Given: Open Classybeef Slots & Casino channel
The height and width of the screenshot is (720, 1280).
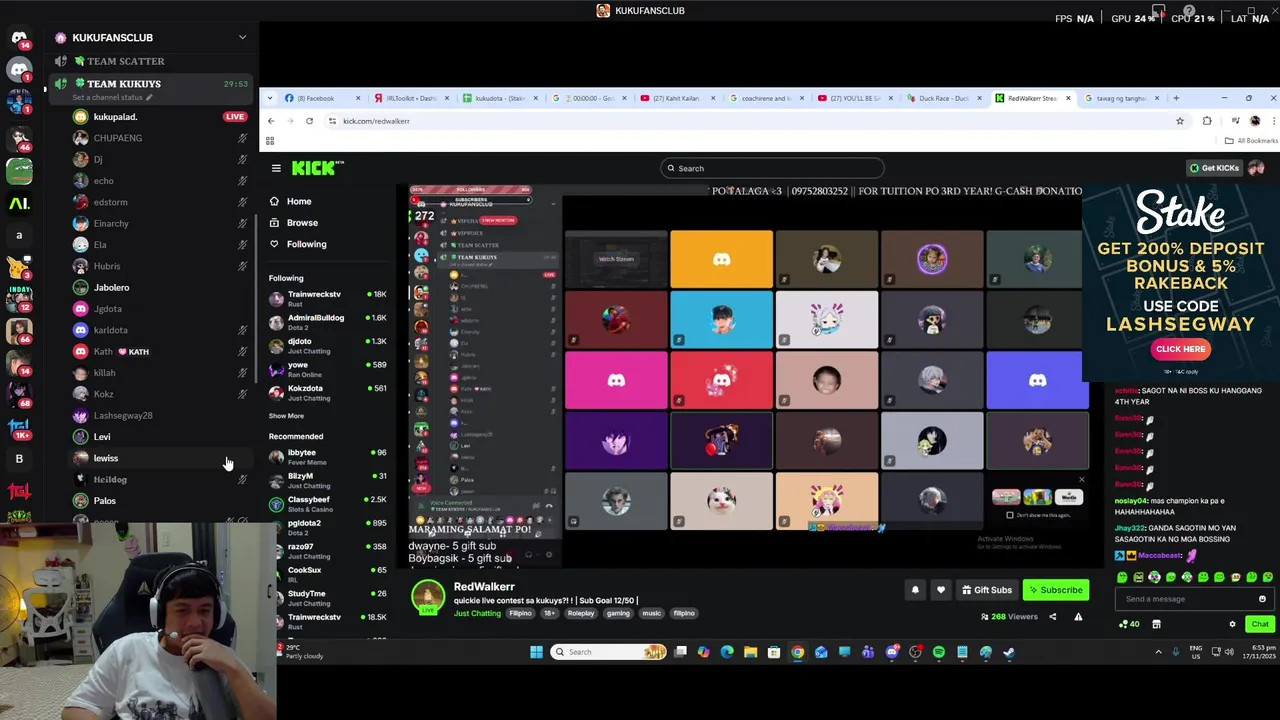Looking at the screenshot, I should [328, 504].
